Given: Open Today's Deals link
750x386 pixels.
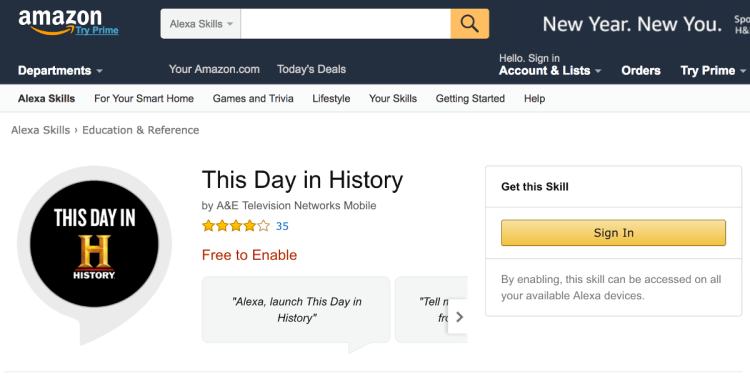Looking at the screenshot, I should 311,69.
